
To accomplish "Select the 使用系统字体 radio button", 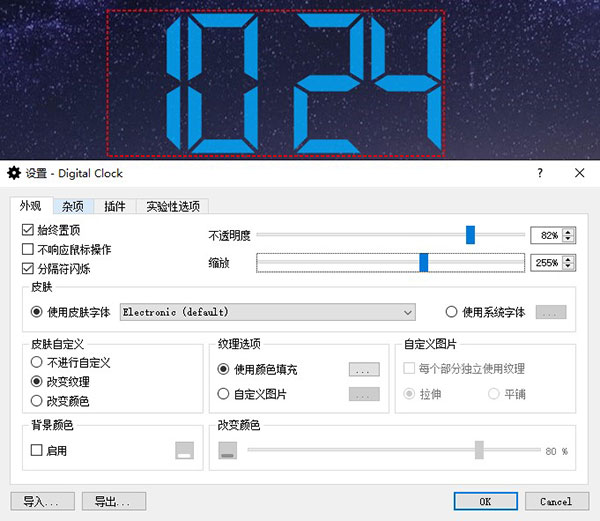I will [x=452, y=312].
